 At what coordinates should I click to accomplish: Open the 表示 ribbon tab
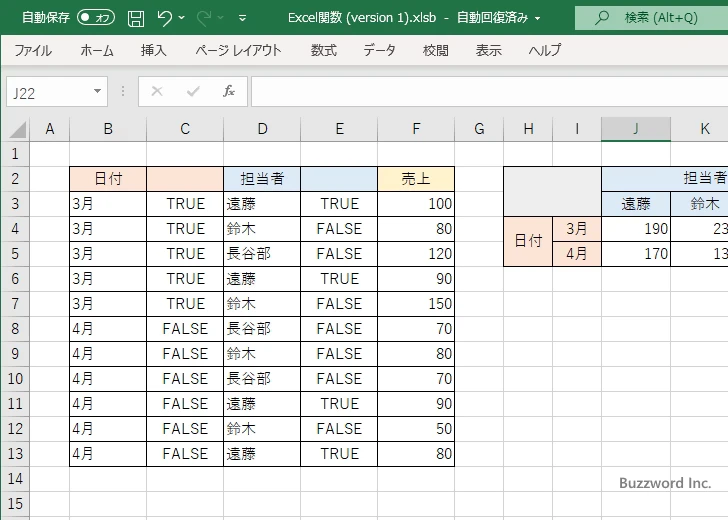(488, 50)
